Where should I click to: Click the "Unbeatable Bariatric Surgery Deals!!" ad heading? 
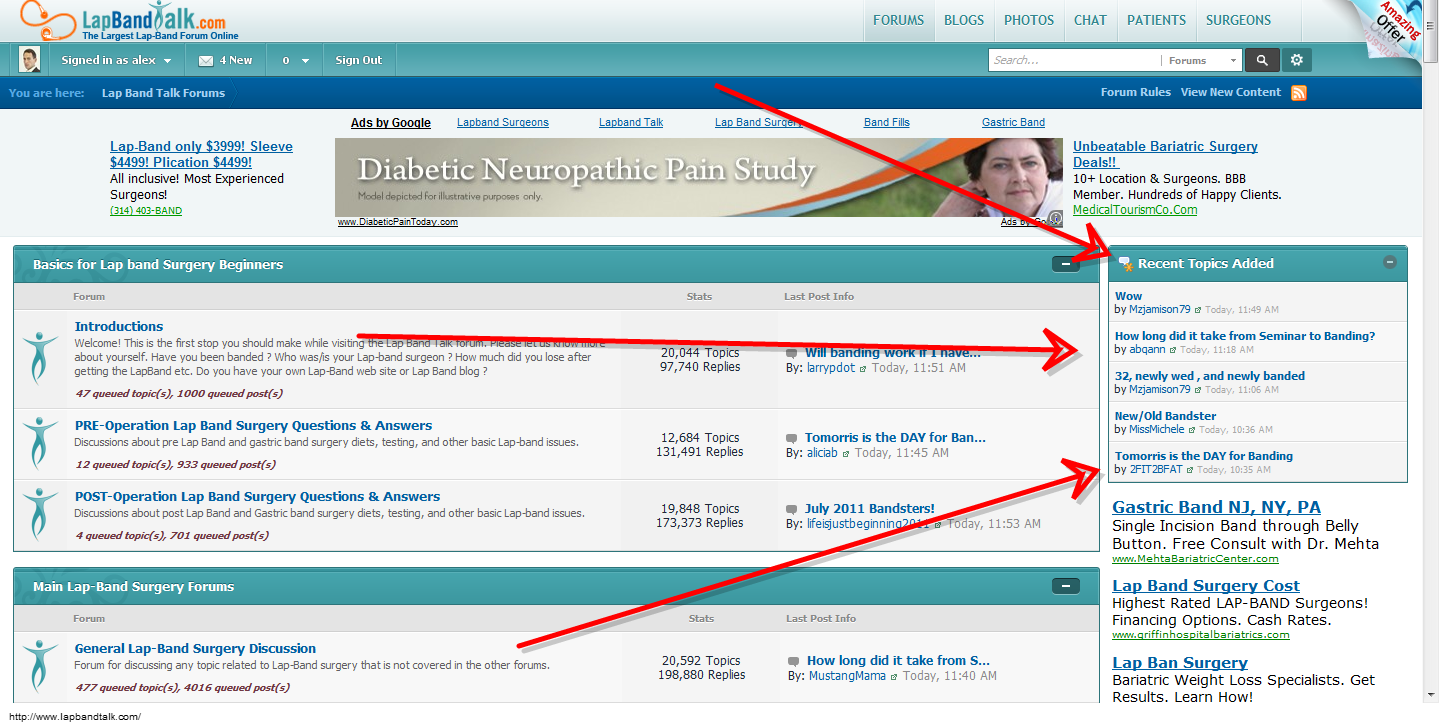tap(1166, 154)
